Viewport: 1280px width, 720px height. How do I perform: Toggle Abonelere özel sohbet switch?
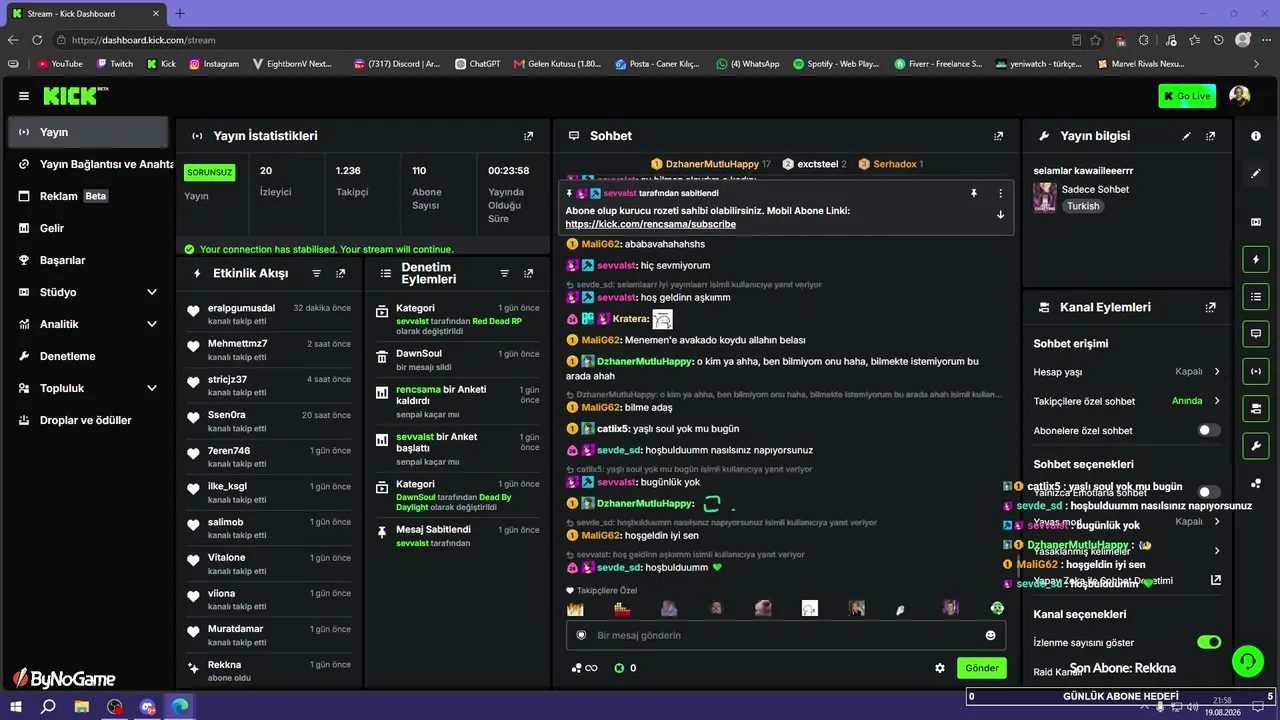pos(1209,430)
